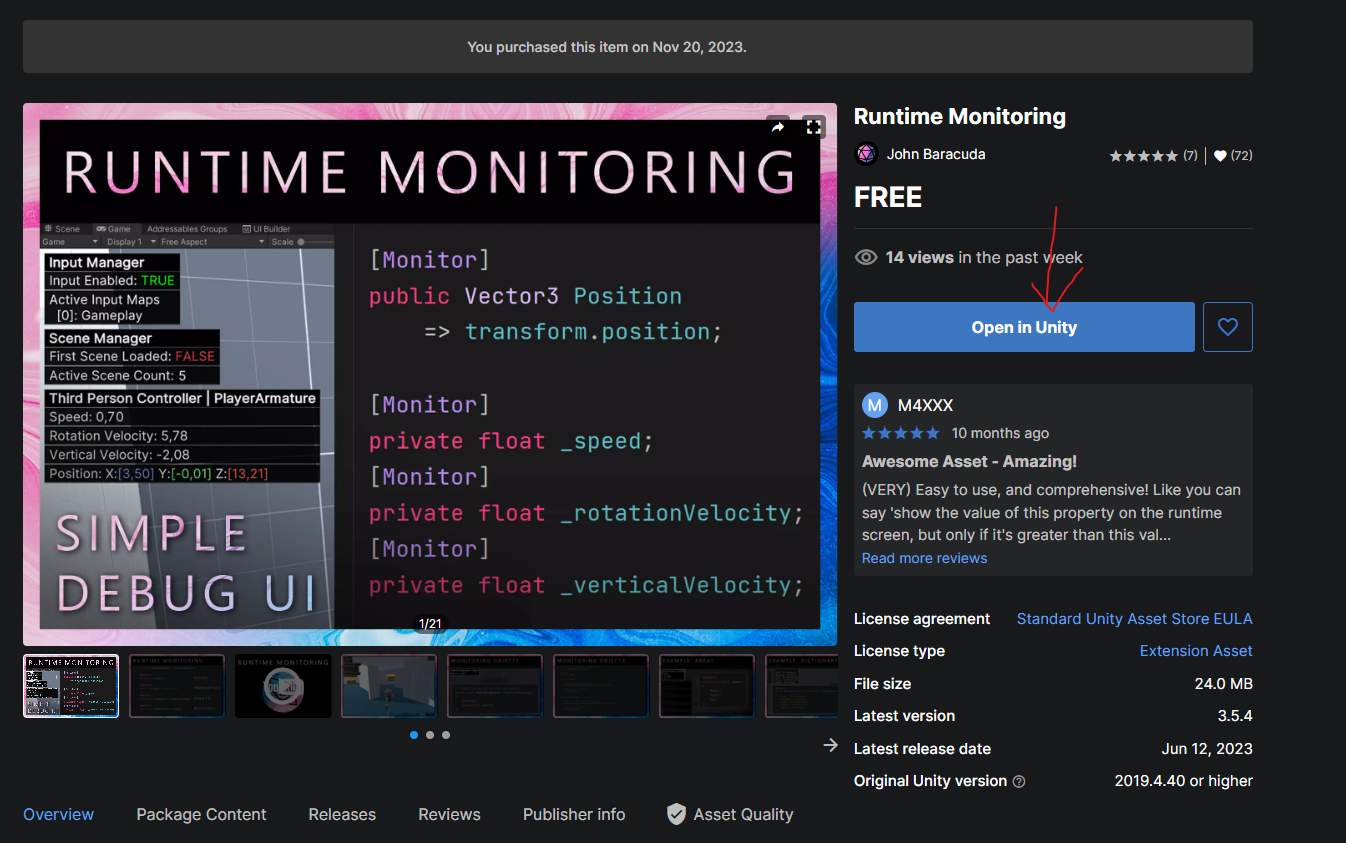Select the fifth thumbnail Monitoring Objects
The height and width of the screenshot is (843, 1346).
pyautogui.click(x=495, y=686)
